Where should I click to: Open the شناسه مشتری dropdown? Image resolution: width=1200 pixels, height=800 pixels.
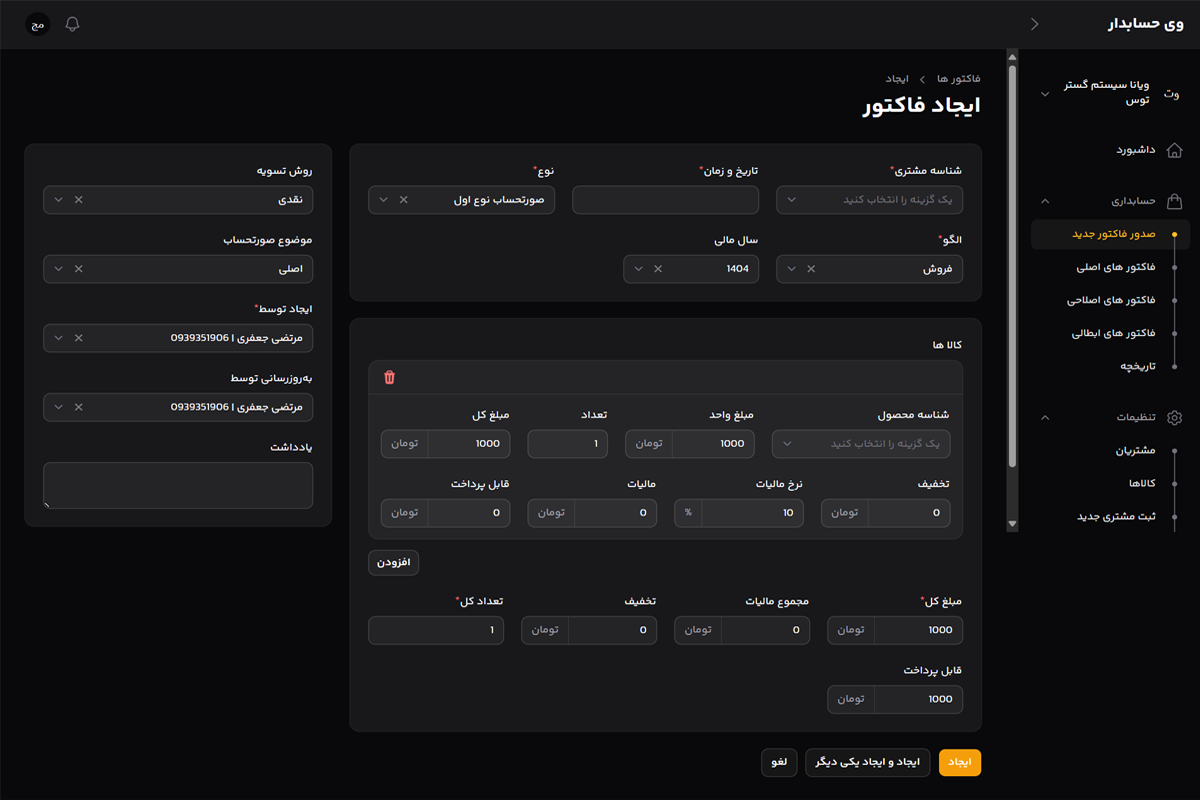[869, 199]
